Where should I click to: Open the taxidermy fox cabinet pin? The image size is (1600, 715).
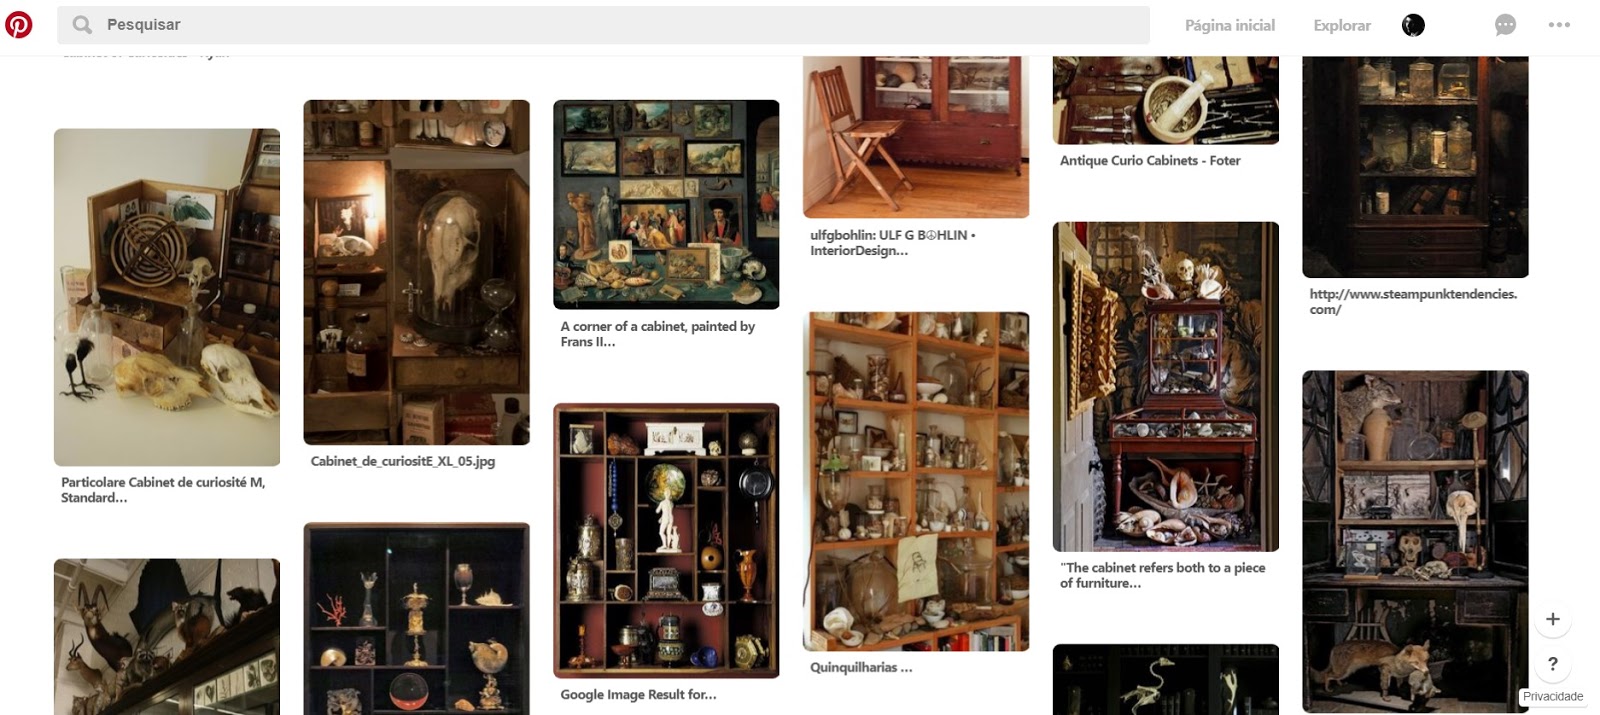coord(1415,541)
